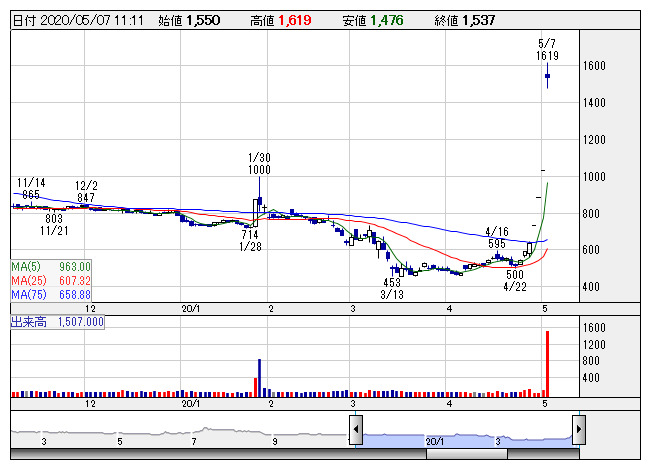The image size is (652, 469).
Task: Select the MA(75) legend entry
Action: click(51, 294)
